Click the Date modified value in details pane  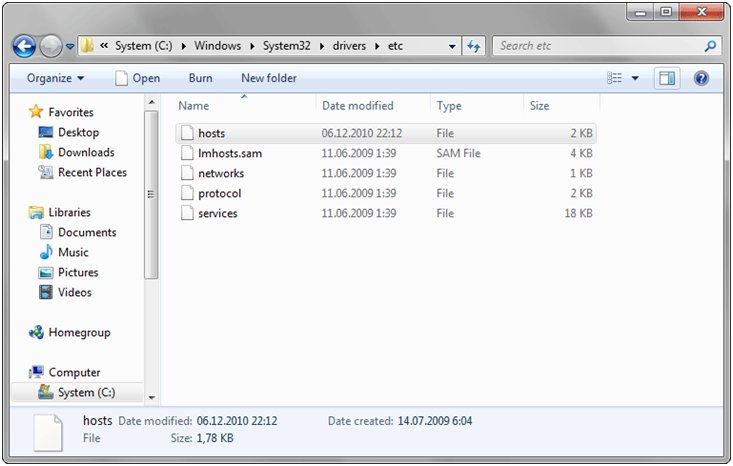click(237, 421)
